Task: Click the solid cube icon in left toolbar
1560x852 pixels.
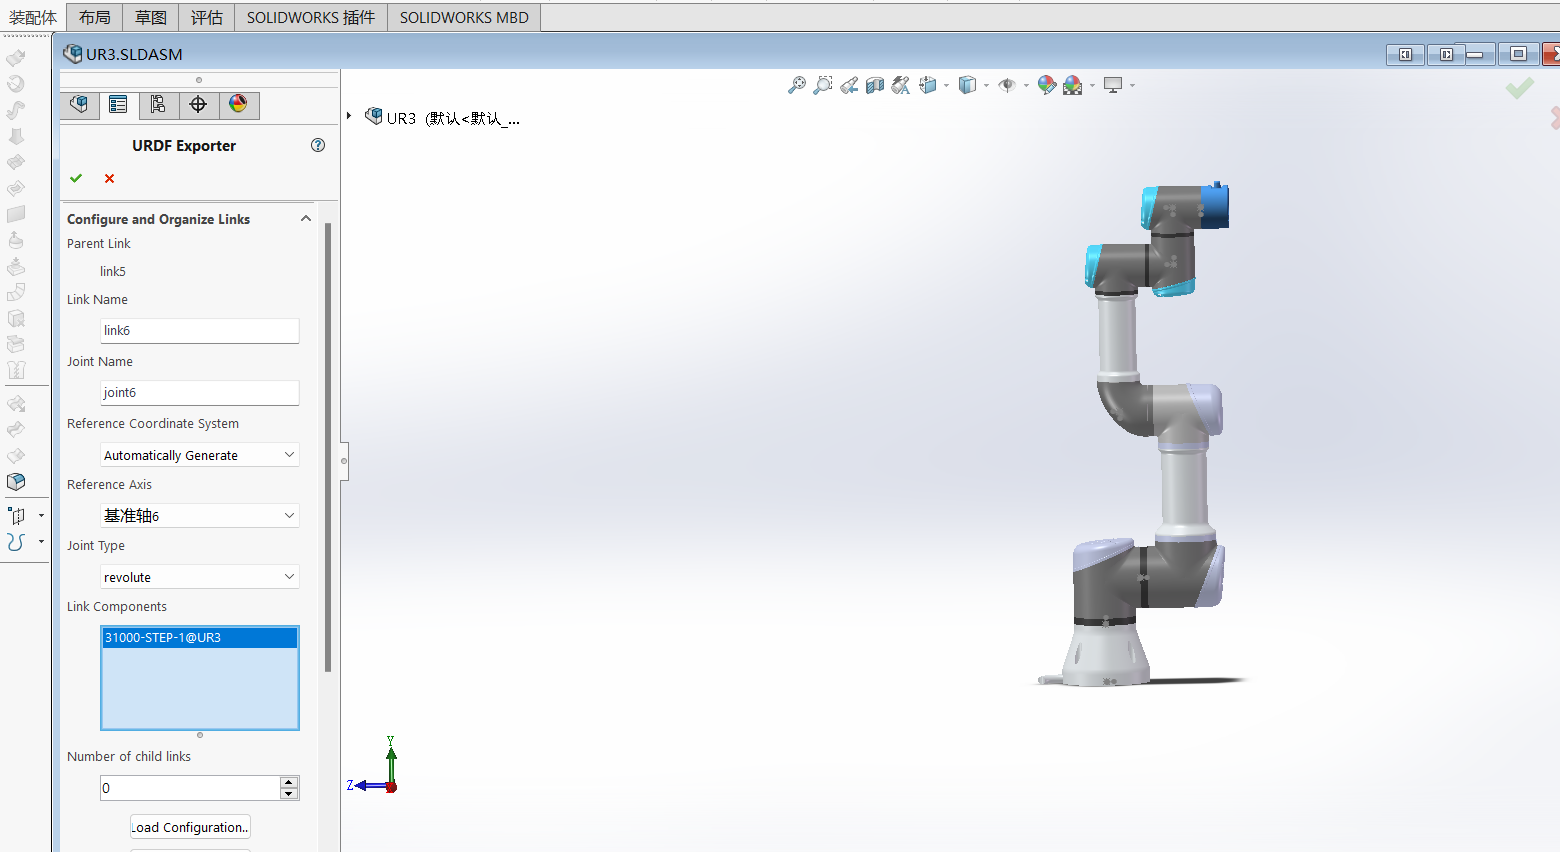Action: [x=16, y=482]
